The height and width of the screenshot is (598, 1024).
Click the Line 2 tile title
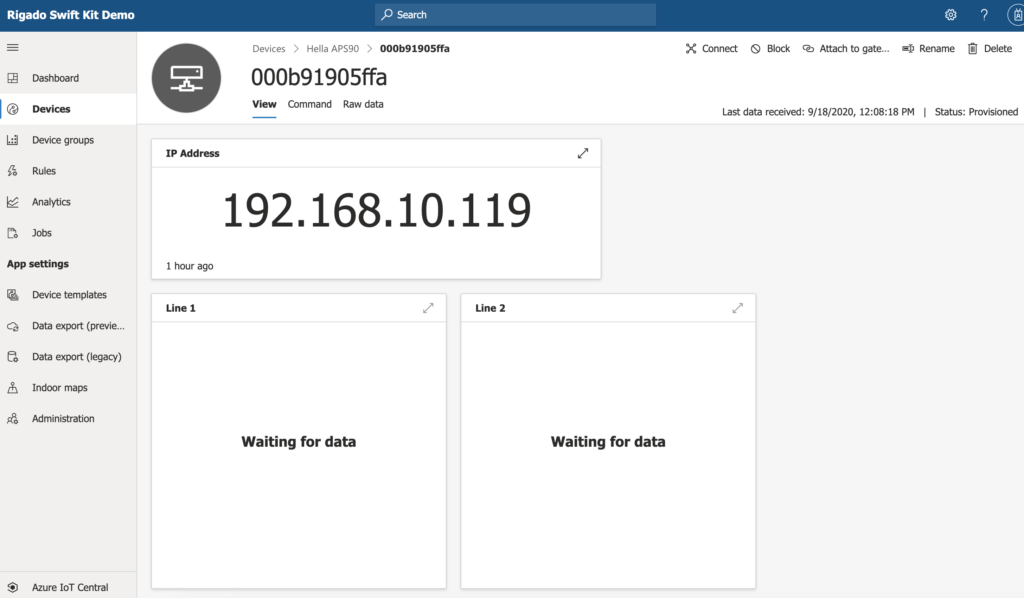[490, 308]
